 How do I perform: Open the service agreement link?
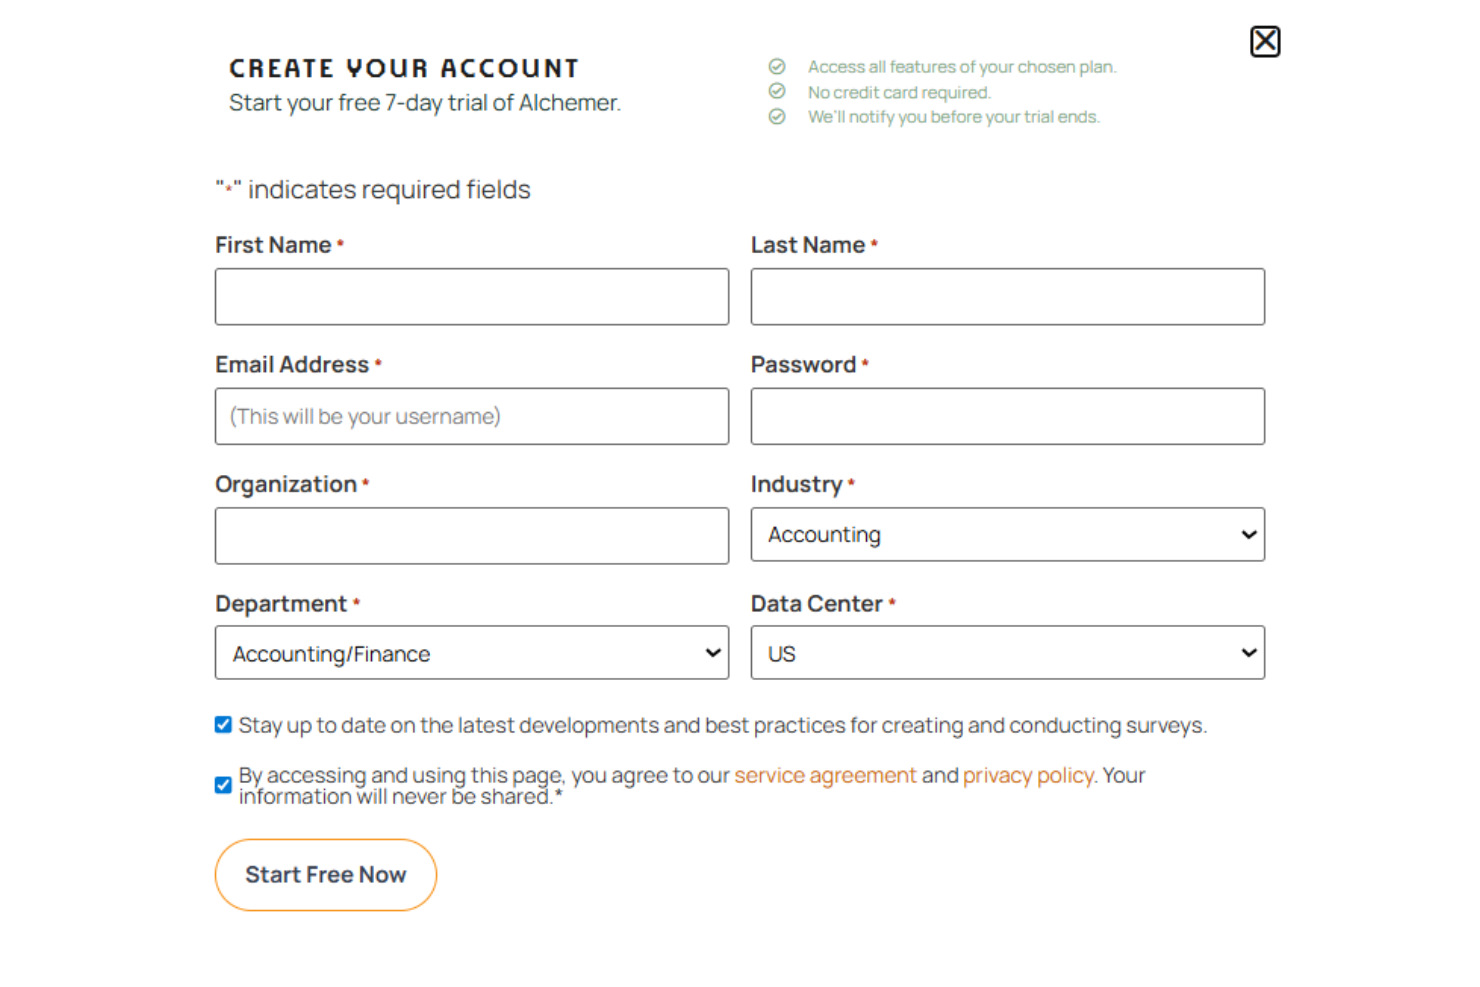pos(825,775)
